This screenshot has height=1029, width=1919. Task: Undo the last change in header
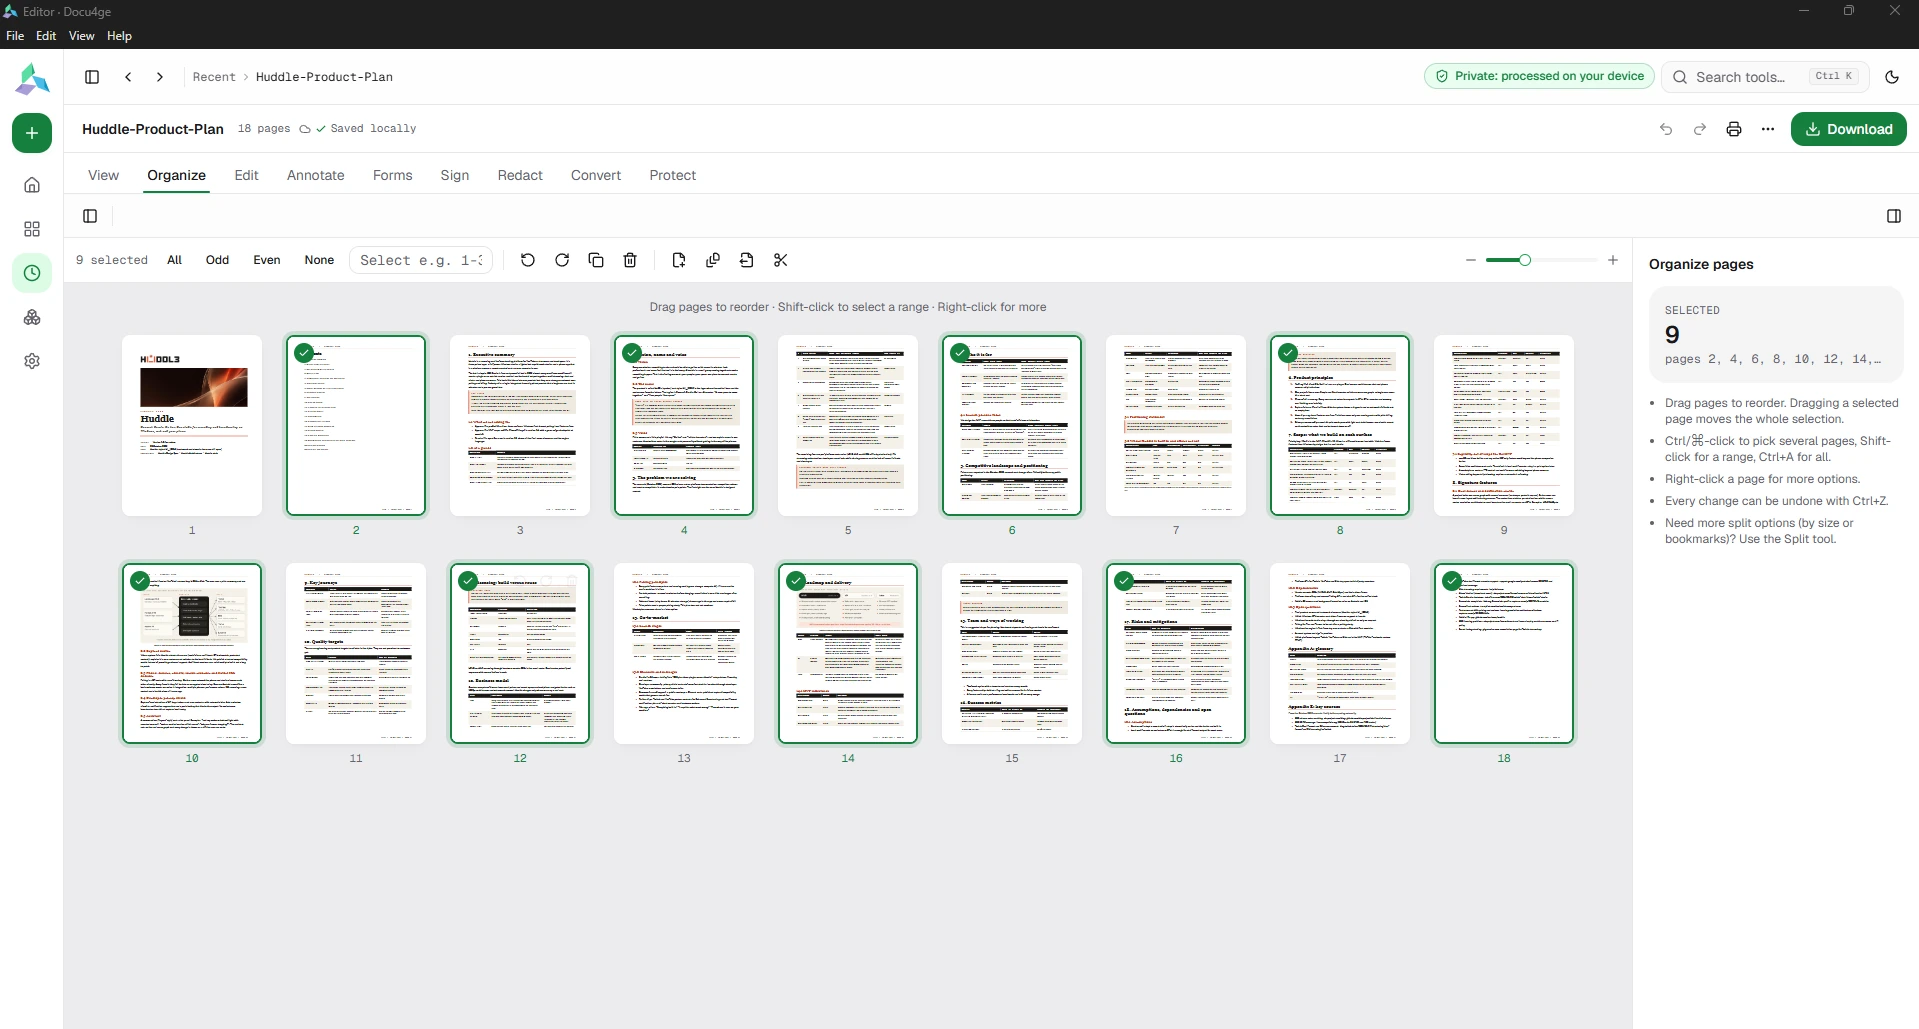(1666, 129)
